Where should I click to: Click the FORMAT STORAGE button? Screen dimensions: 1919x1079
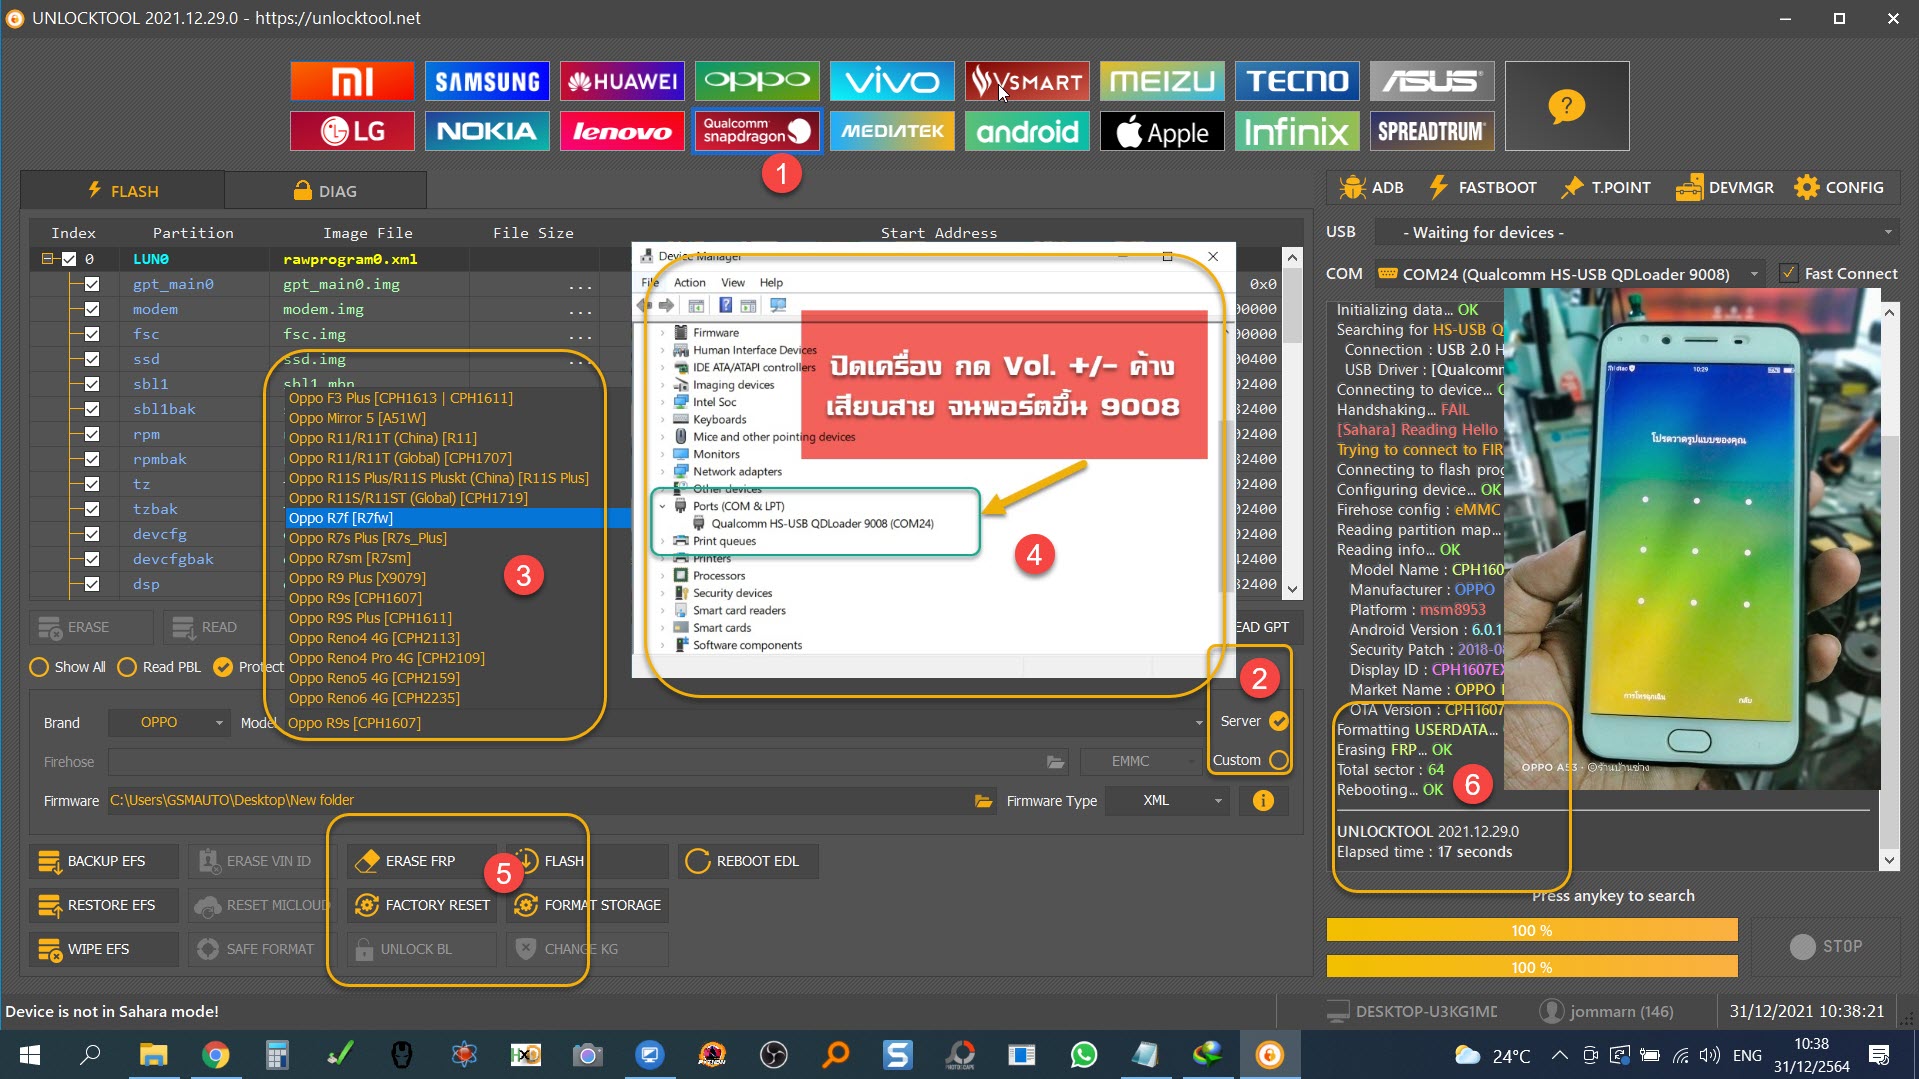[587, 905]
